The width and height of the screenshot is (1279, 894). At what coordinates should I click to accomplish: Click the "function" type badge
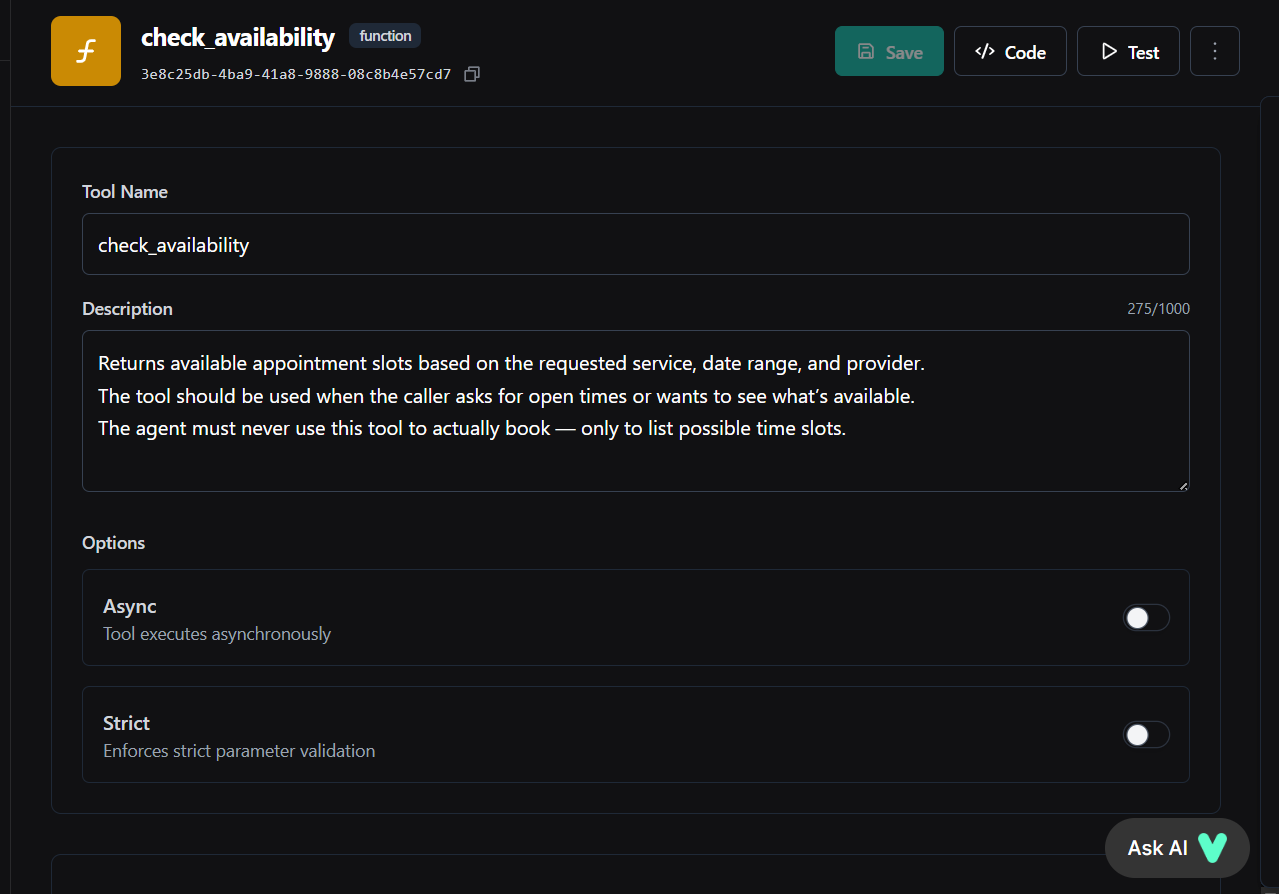[x=385, y=36]
